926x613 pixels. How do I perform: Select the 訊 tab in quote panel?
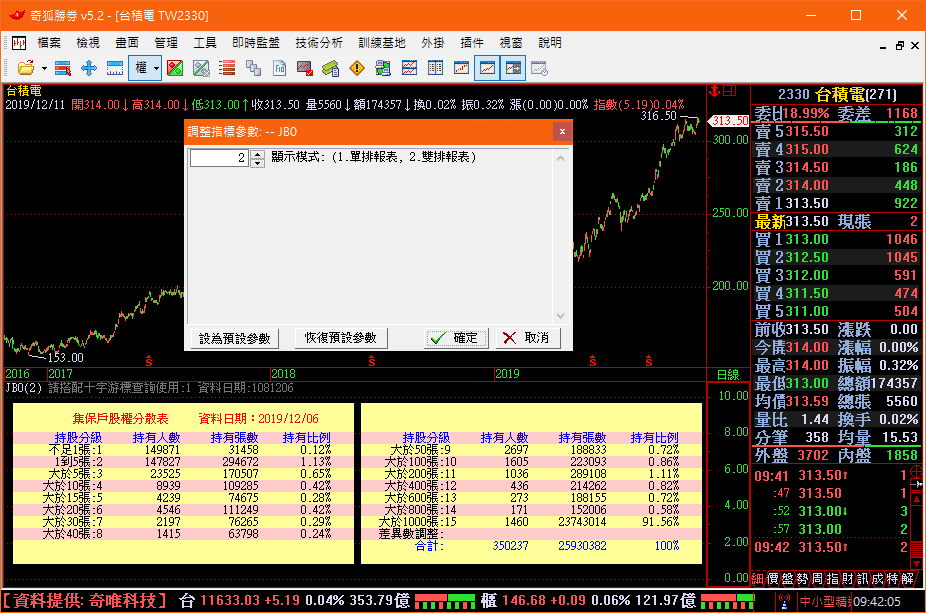[x=862, y=579]
